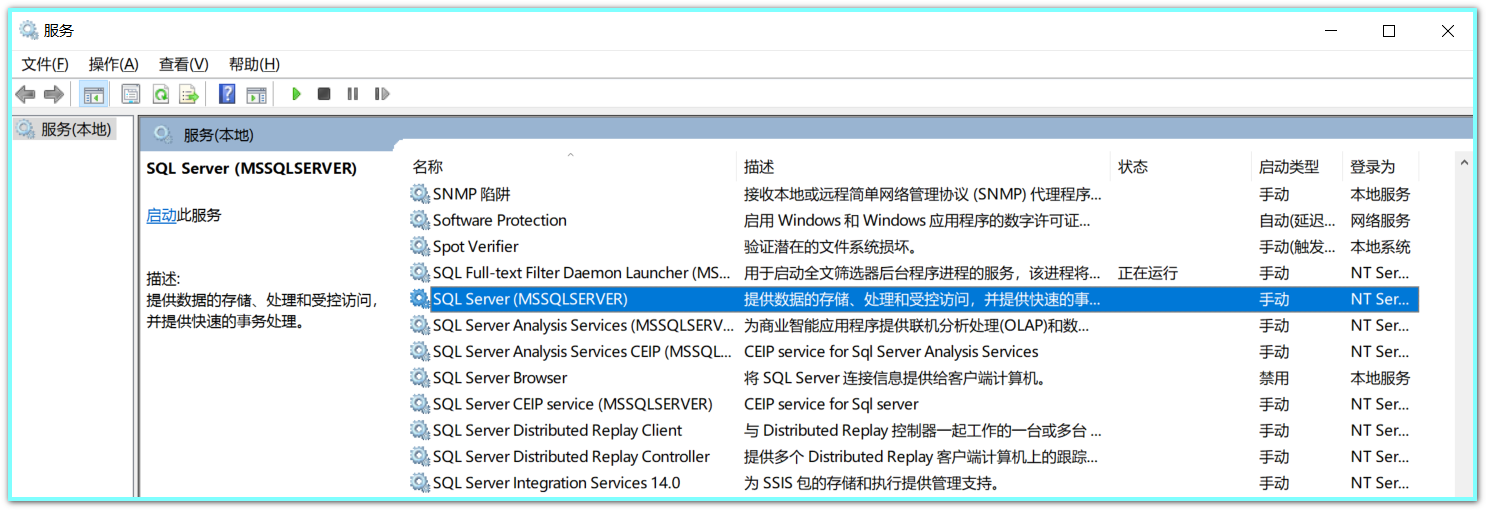Toggle the Show/Hide Console Tree toolbar icon
Screen dimensions: 1486x510
click(94, 94)
